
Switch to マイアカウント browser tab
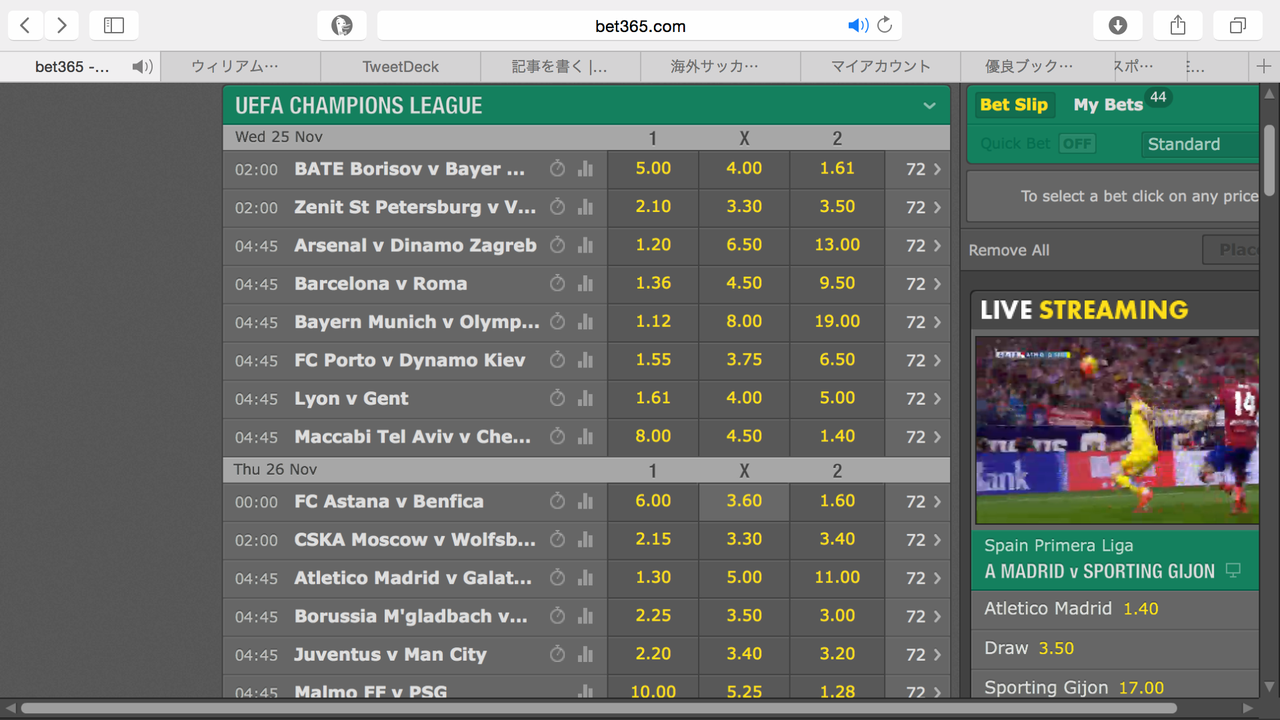880,66
